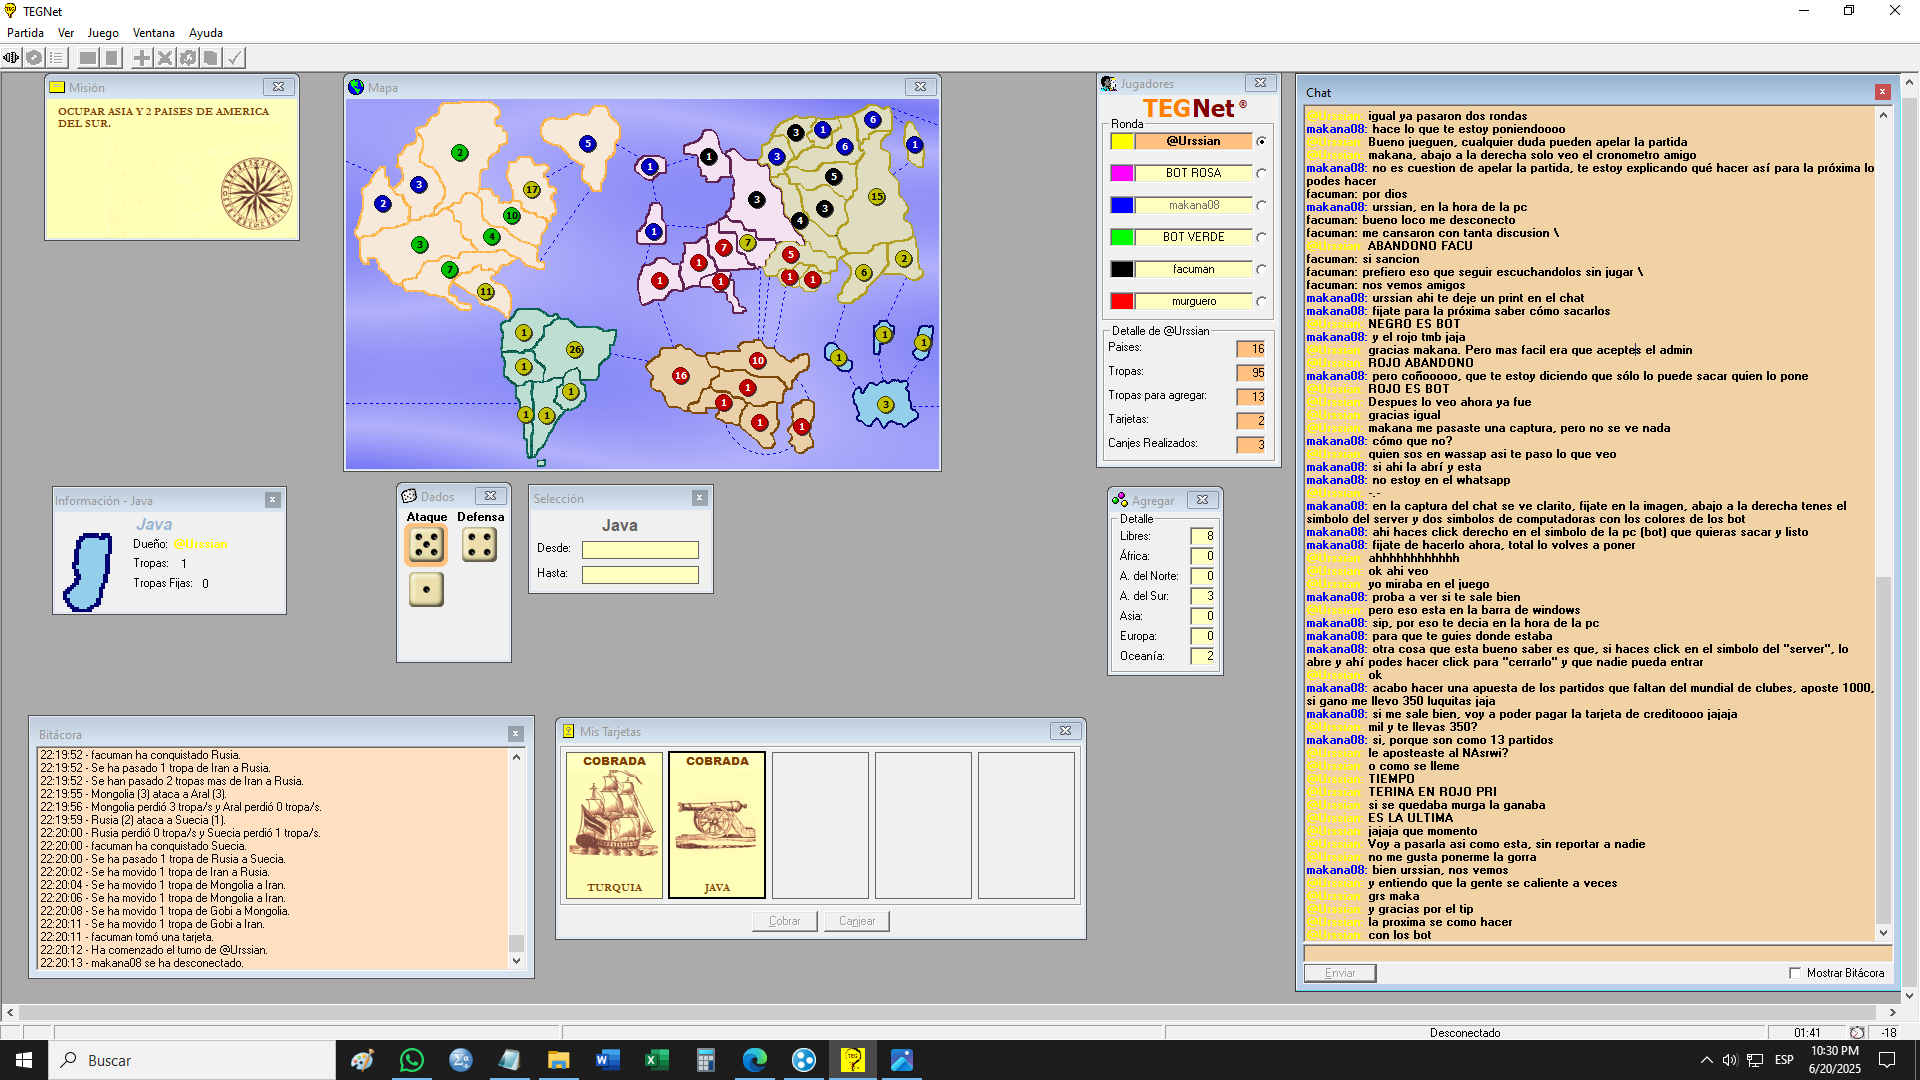
Task: Click the Chat scroll-down arrow
Action: (x=1883, y=933)
